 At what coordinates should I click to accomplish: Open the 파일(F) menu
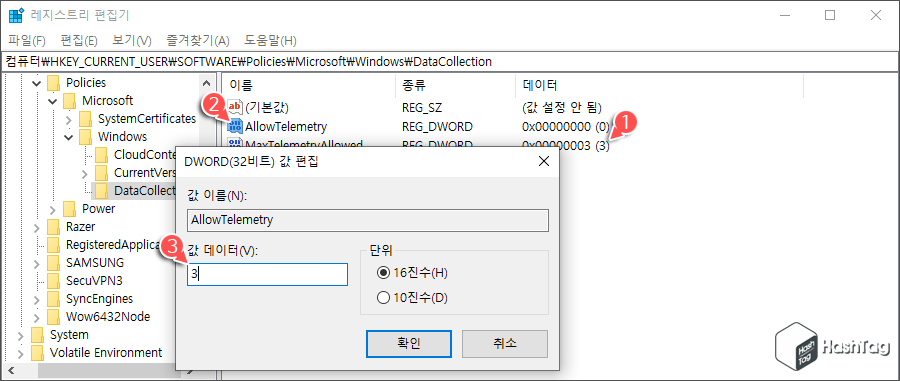click(x=27, y=41)
